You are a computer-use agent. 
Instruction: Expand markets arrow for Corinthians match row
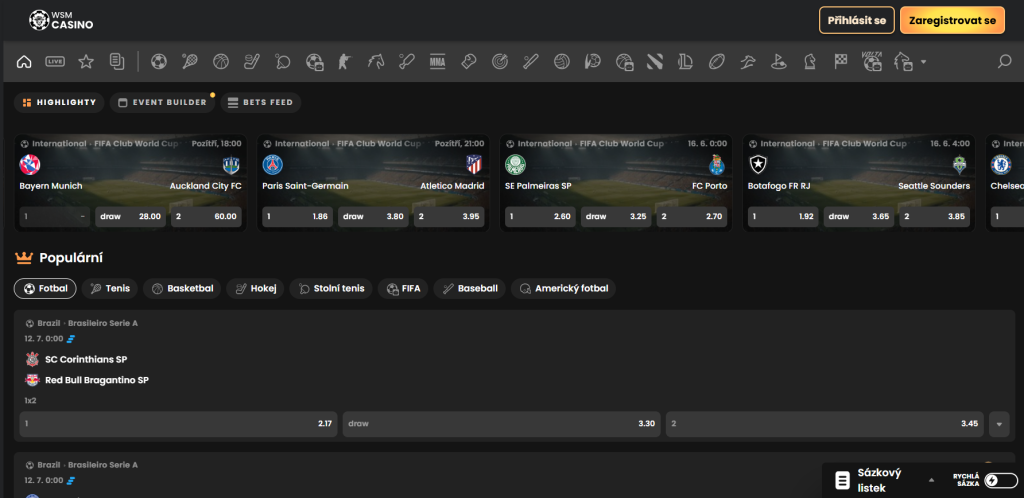pyautogui.click(x=999, y=424)
